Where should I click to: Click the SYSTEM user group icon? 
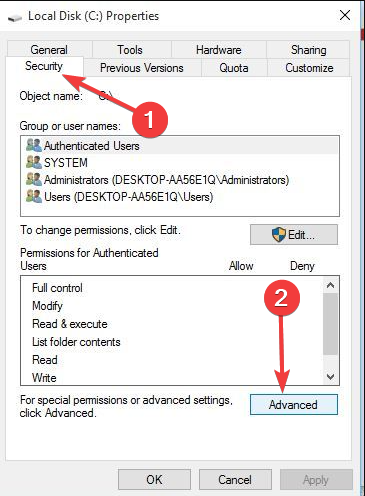34,162
